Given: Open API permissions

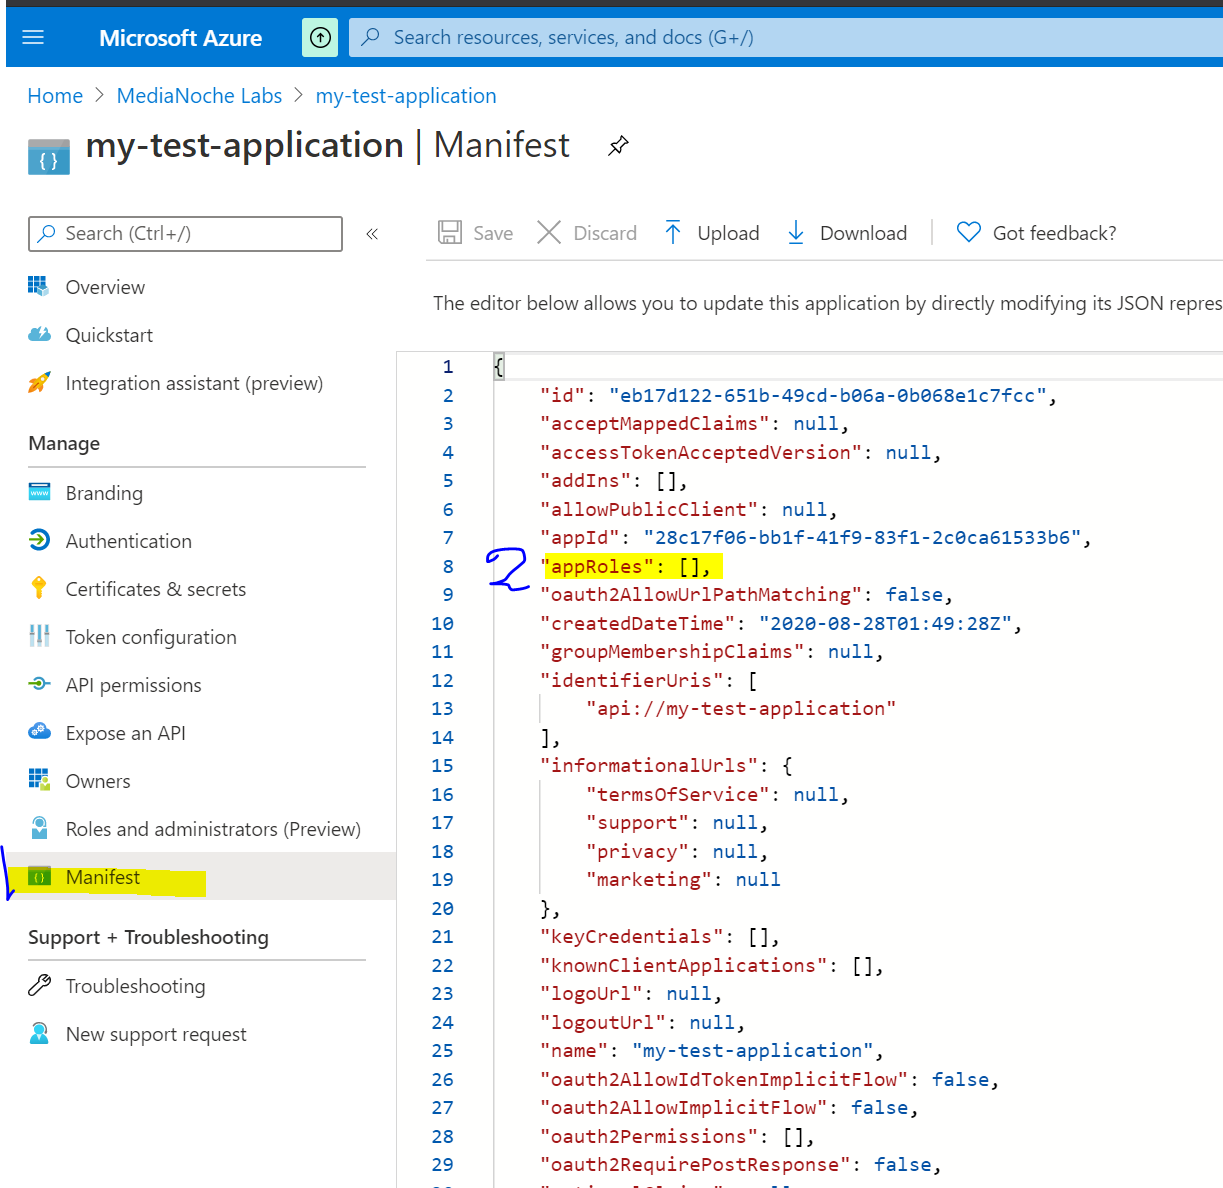Looking at the screenshot, I should 133,686.
